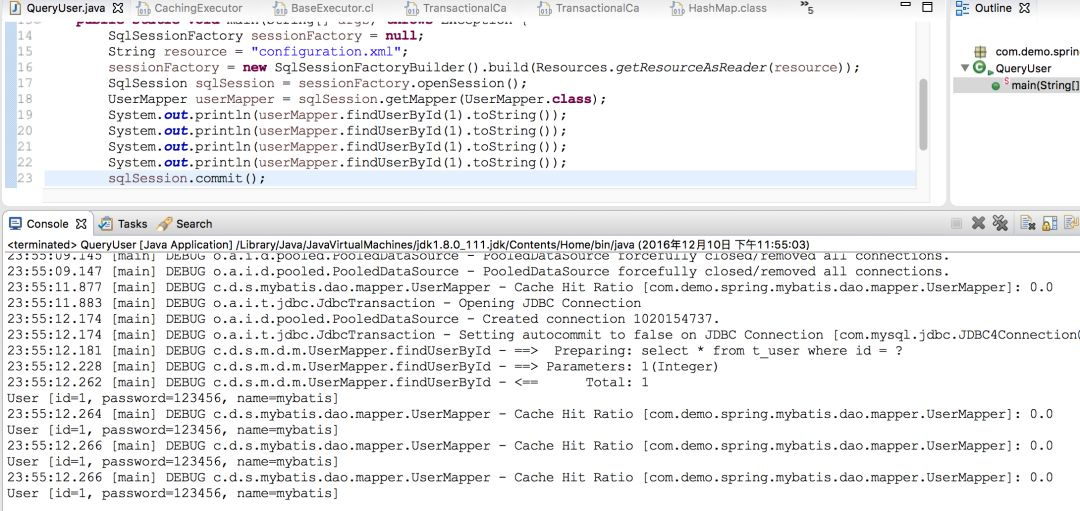
Task: Toggle word wrap in the console
Action: point(1072,223)
